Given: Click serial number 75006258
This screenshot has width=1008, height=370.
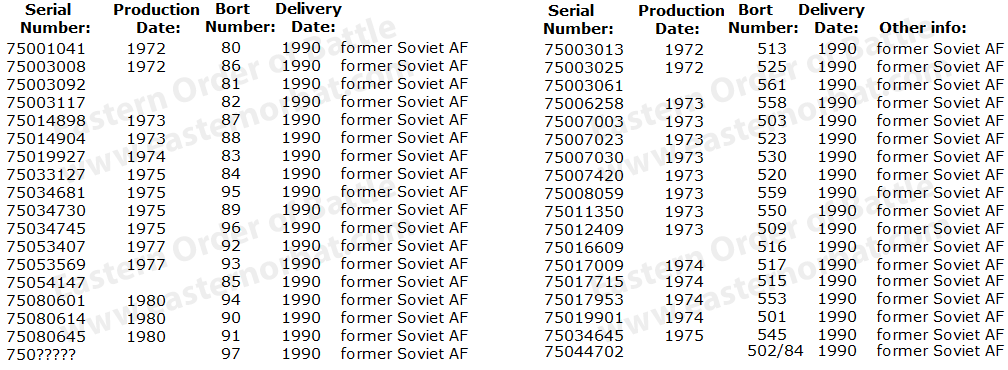Looking at the screenshot, I should (x=584, y=103).
